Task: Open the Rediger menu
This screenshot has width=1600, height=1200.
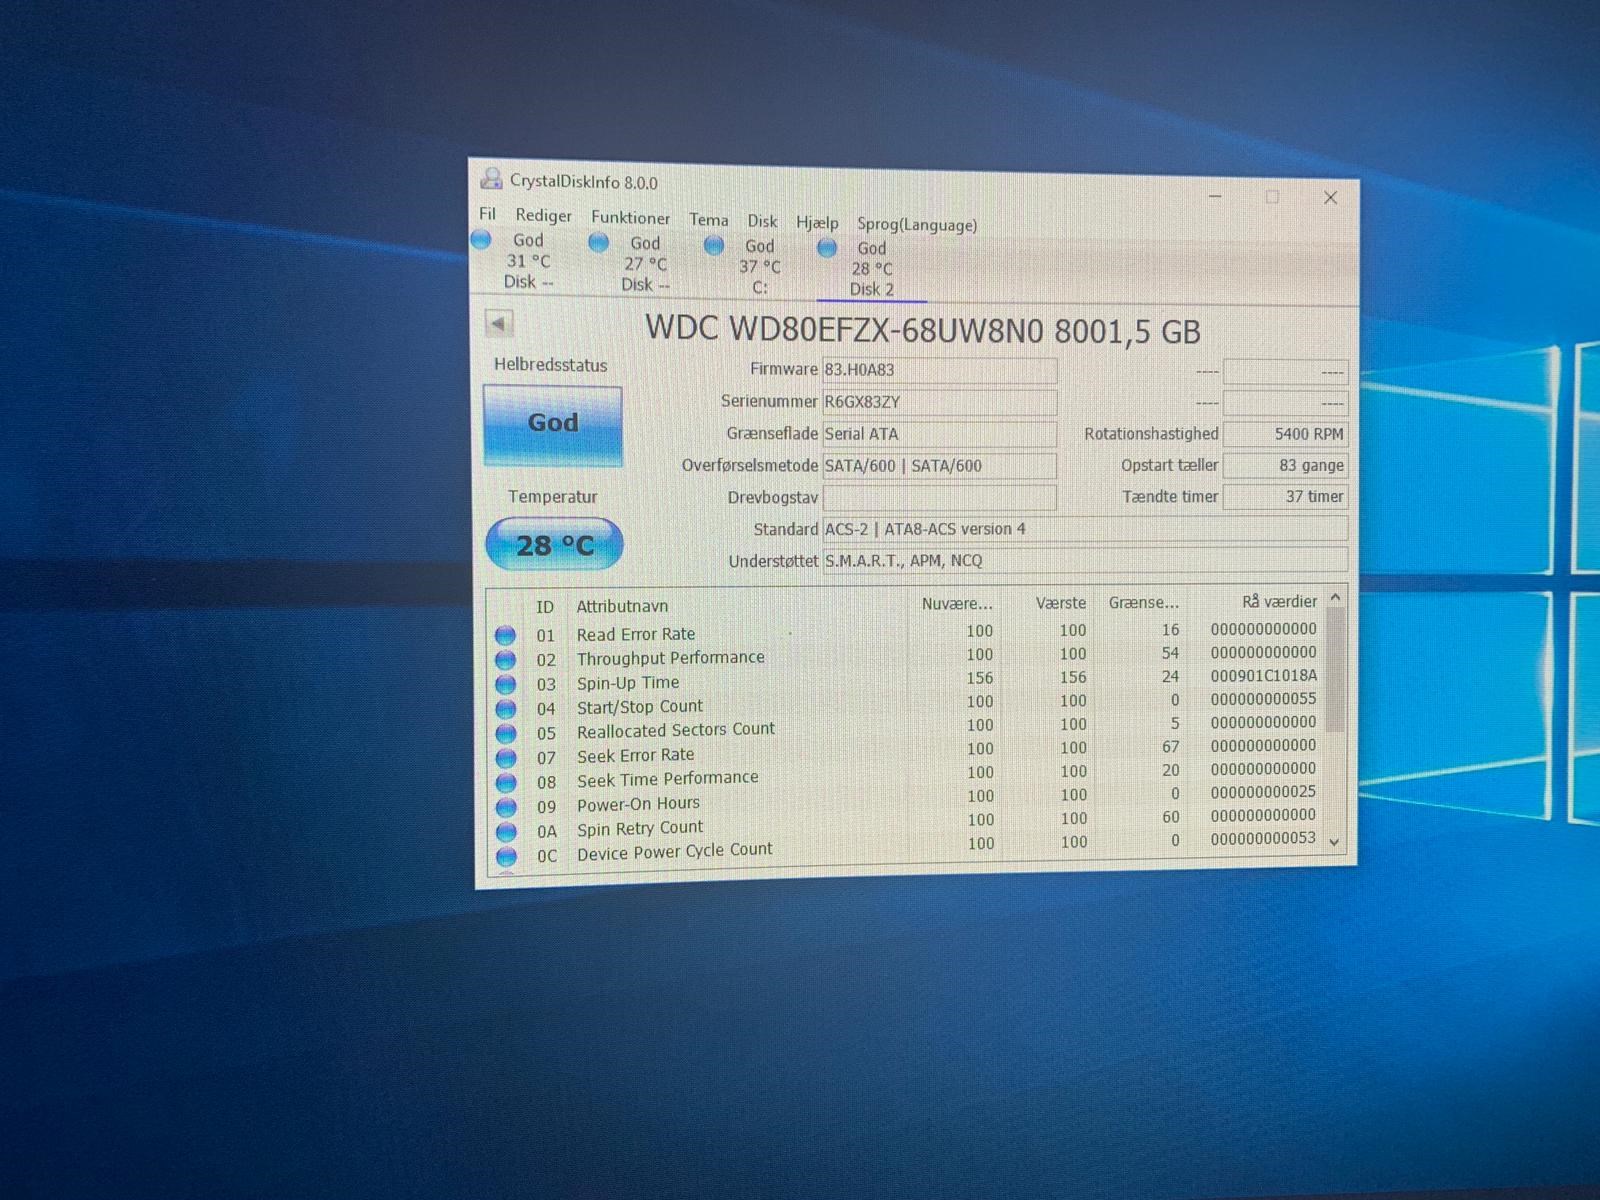Action: 543,215
